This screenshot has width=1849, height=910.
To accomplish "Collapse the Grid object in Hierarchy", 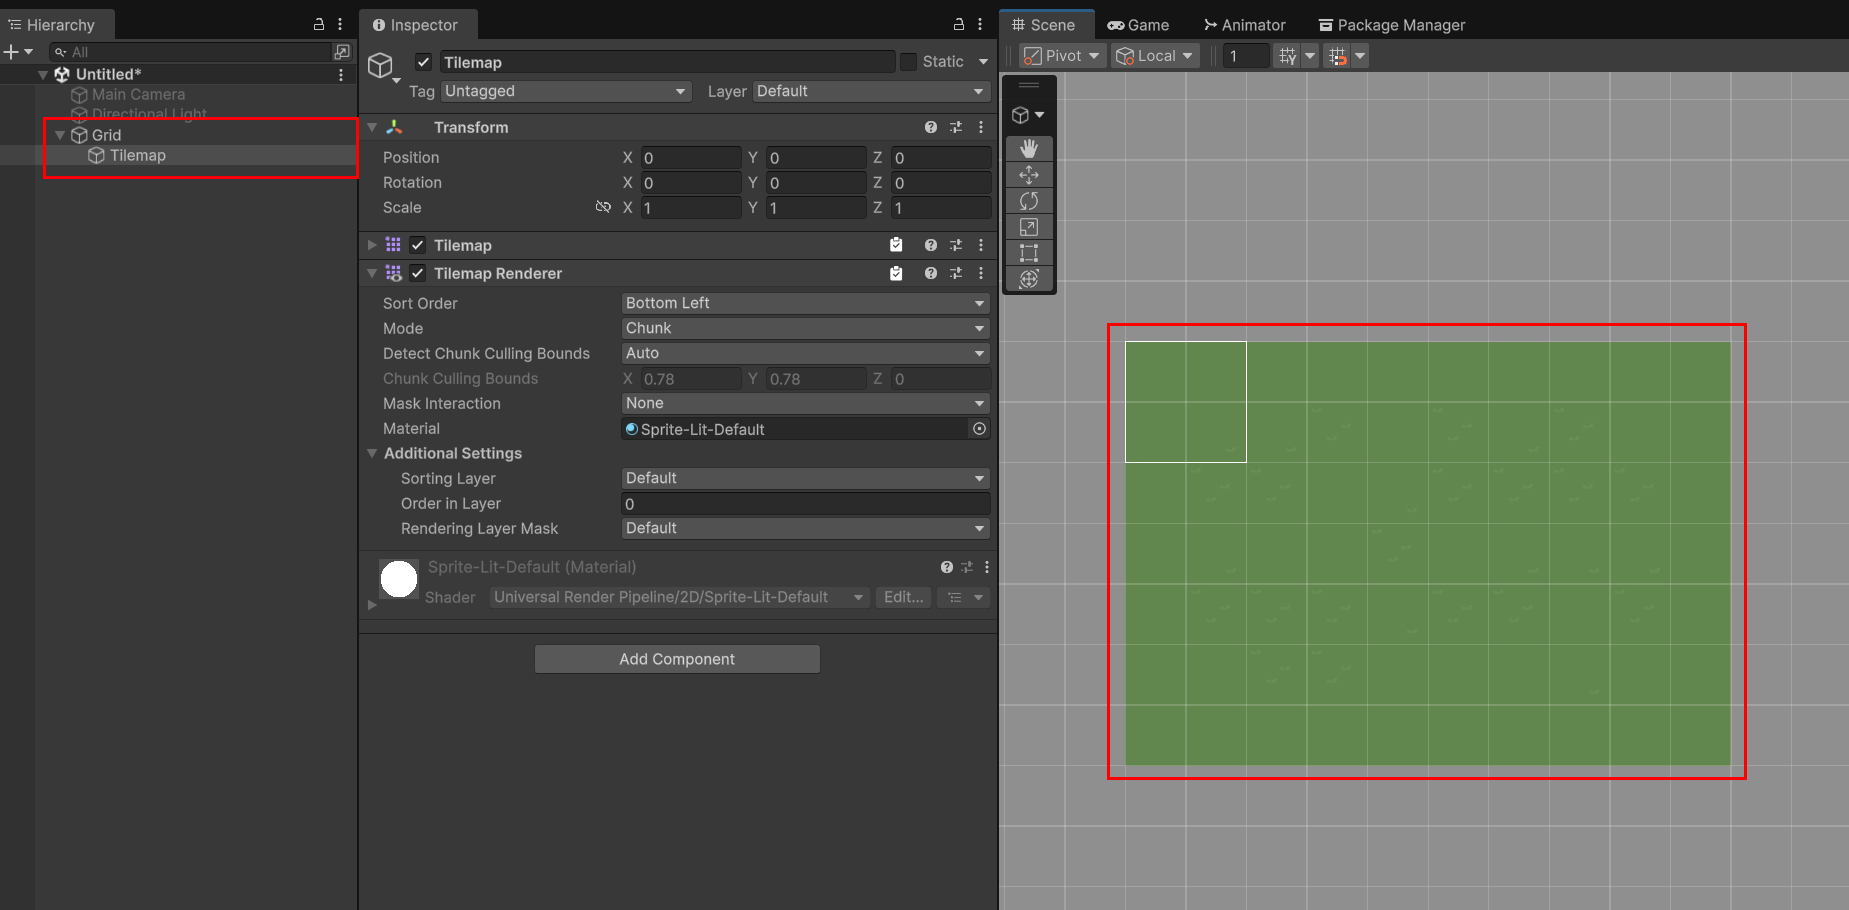I will click(60, 135).
